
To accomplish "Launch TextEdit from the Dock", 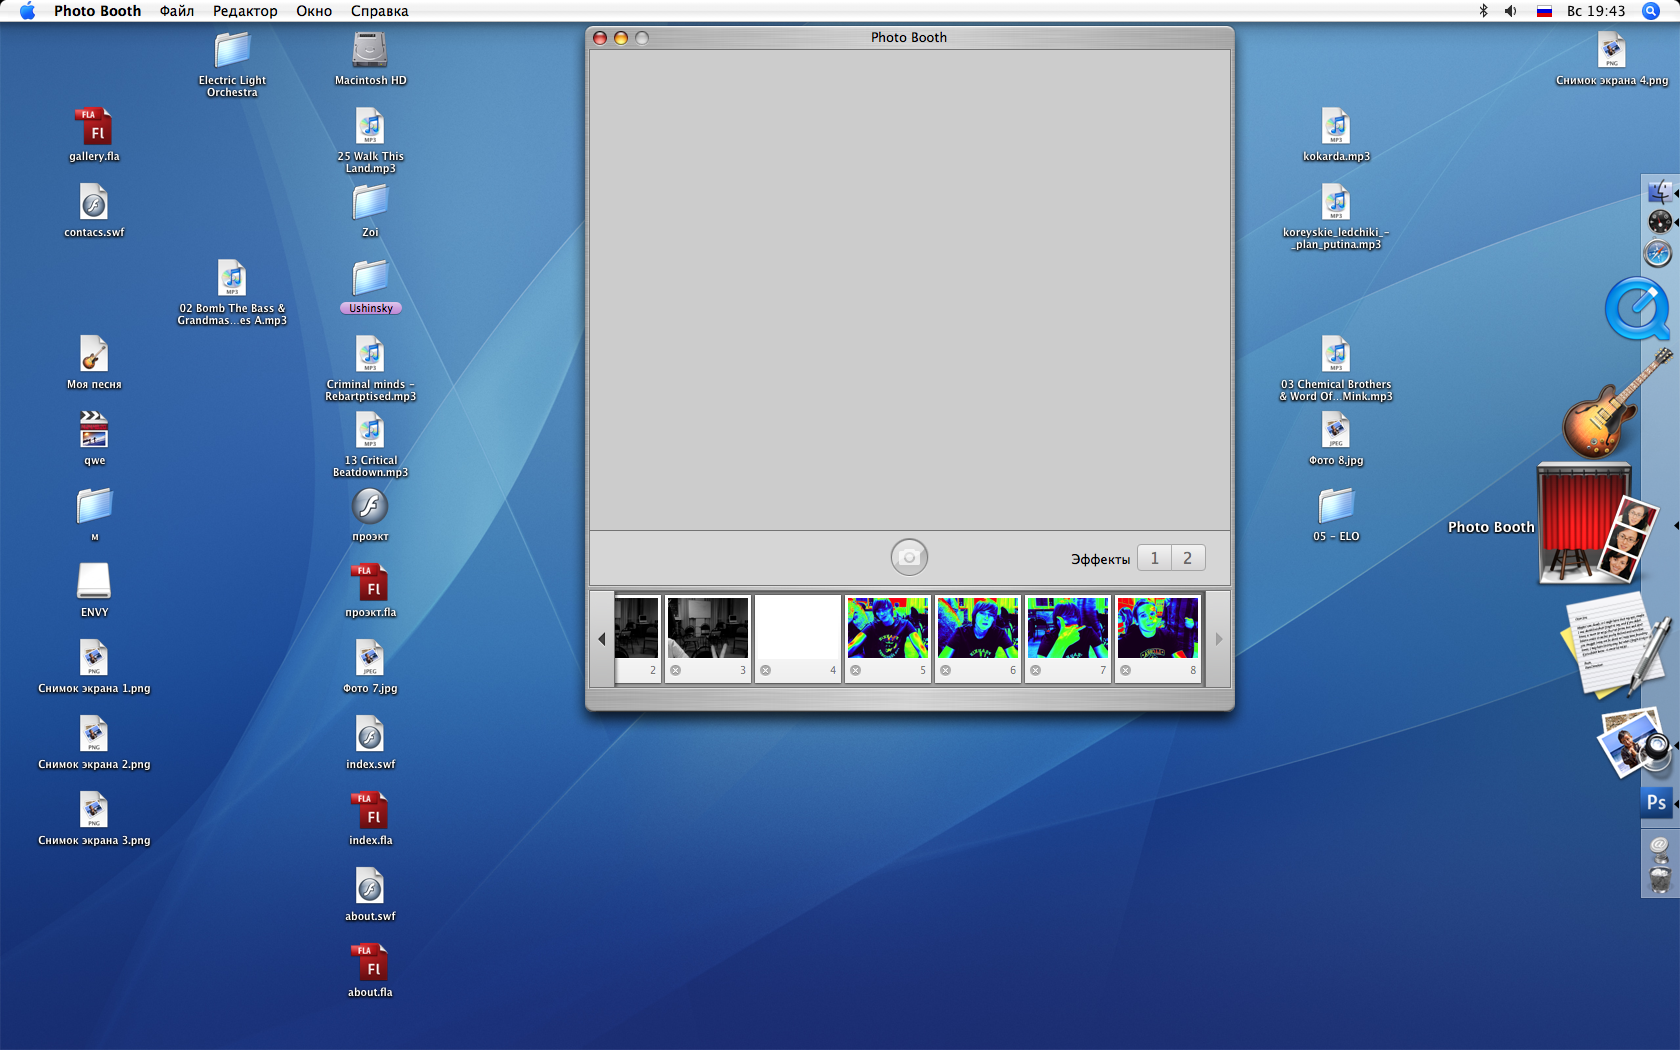I will pyautogui.click(x=1616, y=644).
